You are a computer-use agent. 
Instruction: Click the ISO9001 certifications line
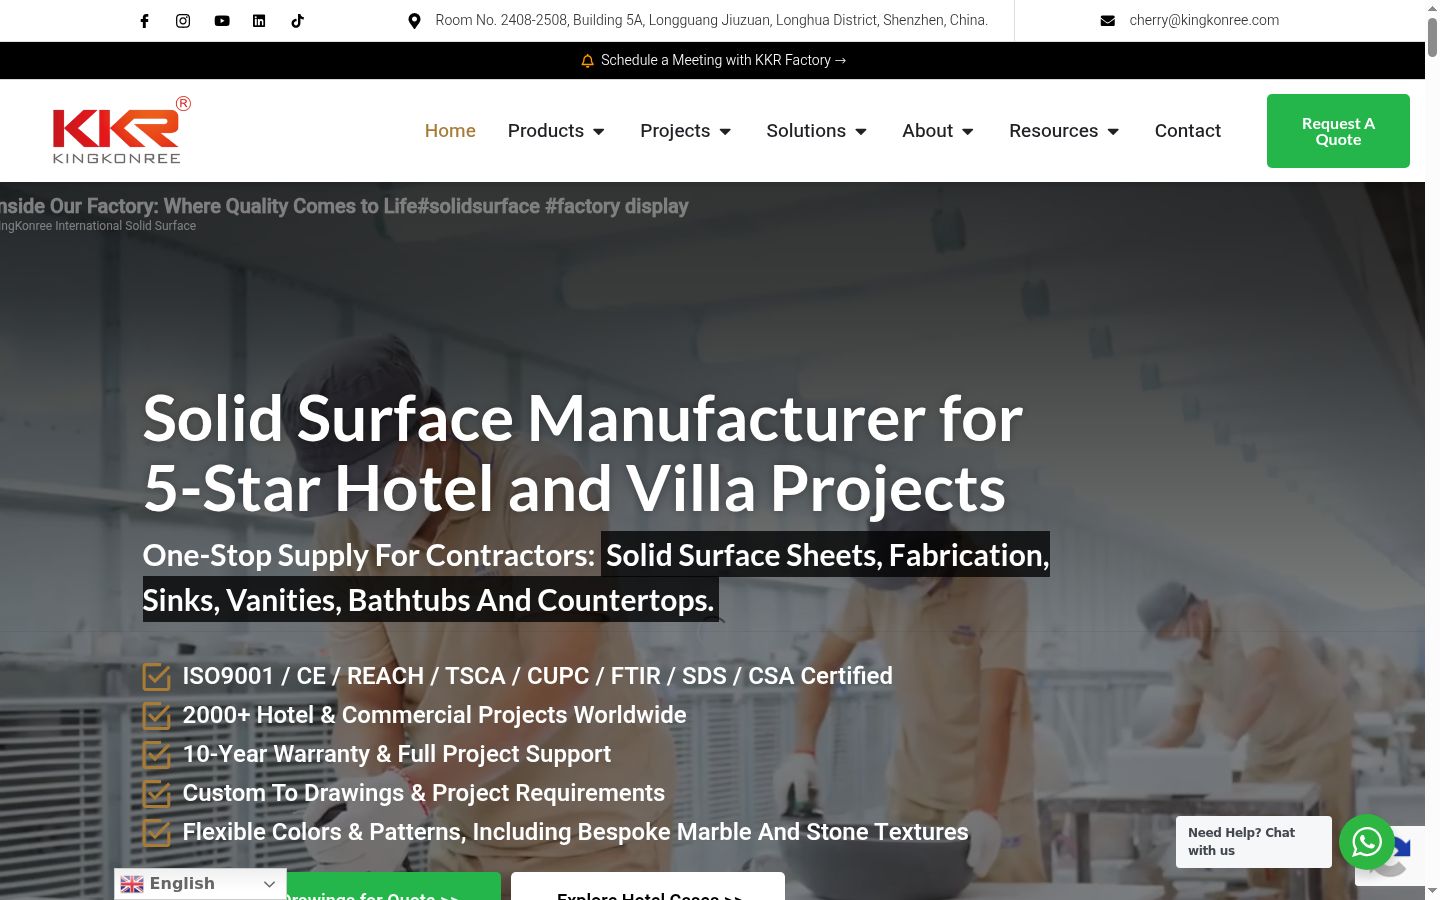coord(537,676)
